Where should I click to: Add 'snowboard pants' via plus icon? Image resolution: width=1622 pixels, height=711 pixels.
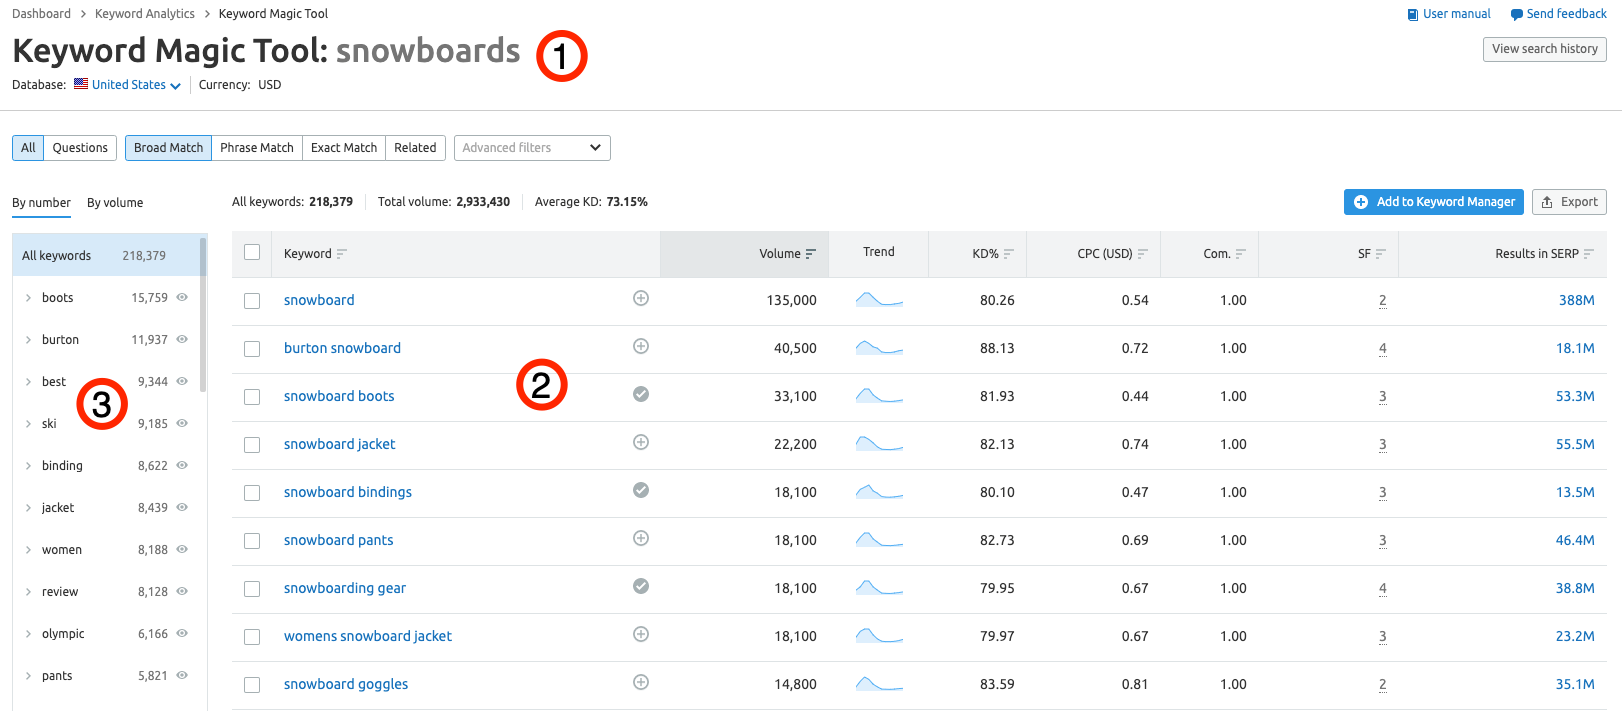pos(641,538)
